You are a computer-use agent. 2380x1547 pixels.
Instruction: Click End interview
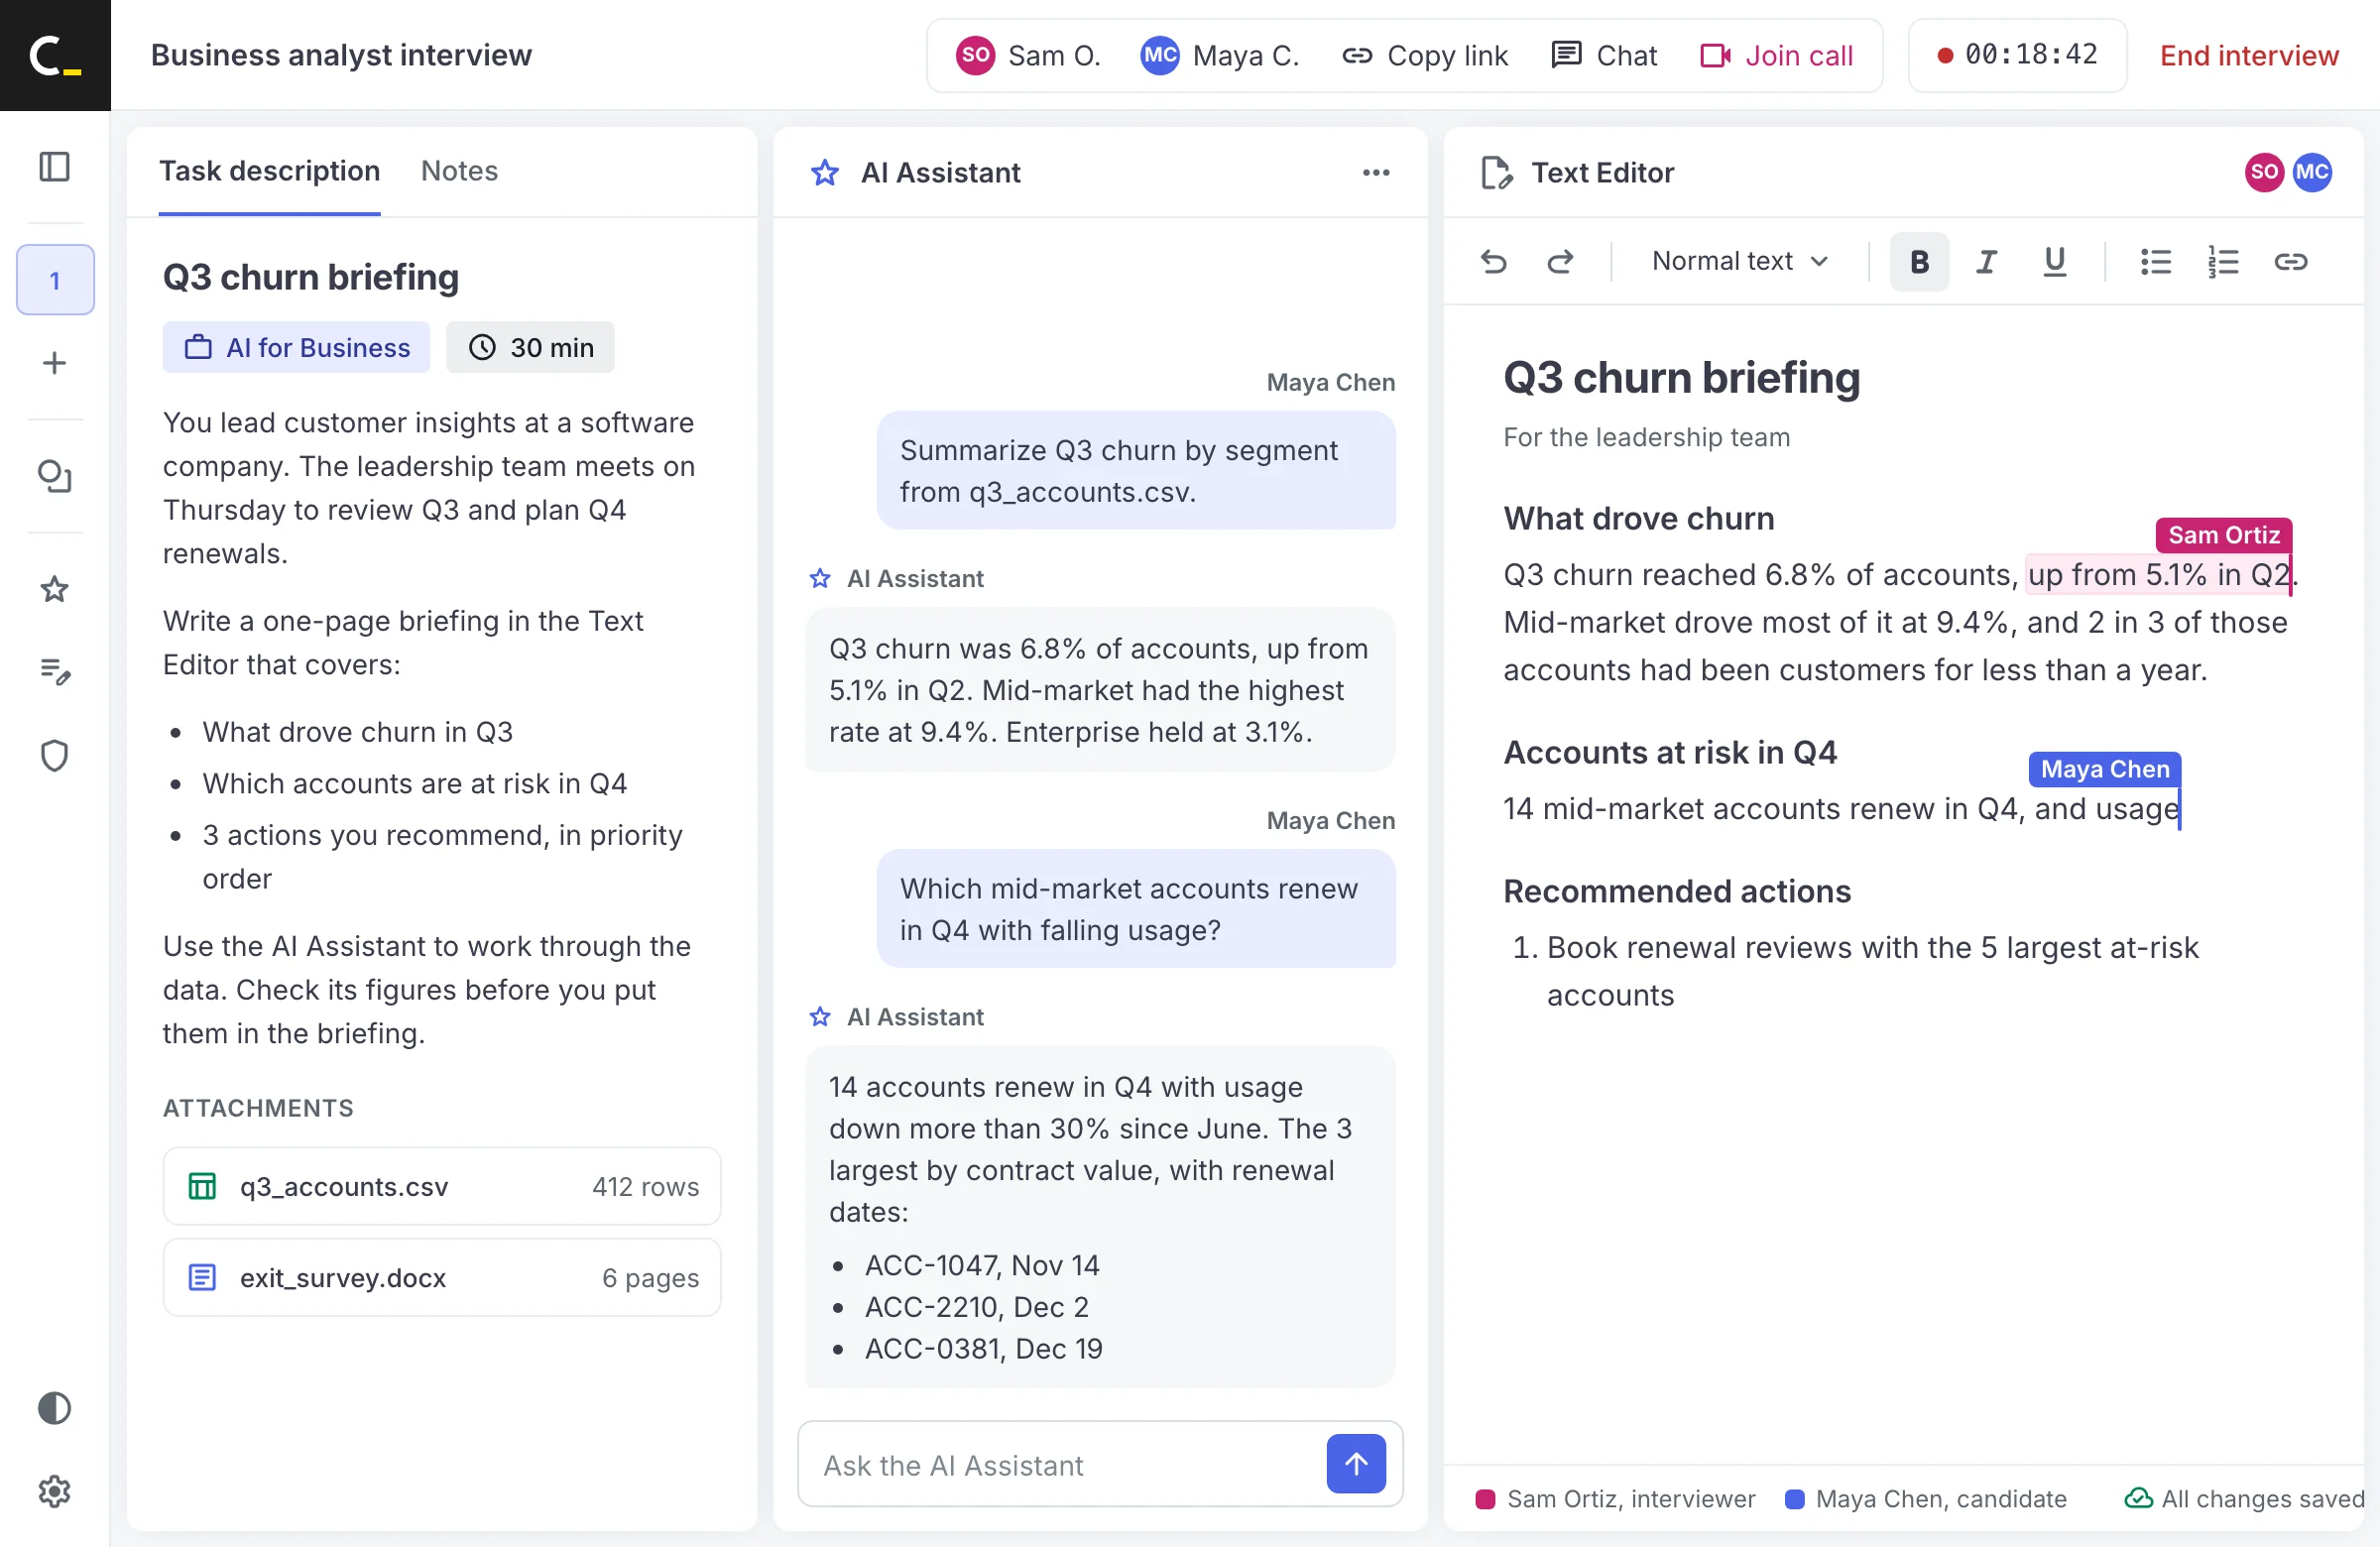(x=2249, y=55)
